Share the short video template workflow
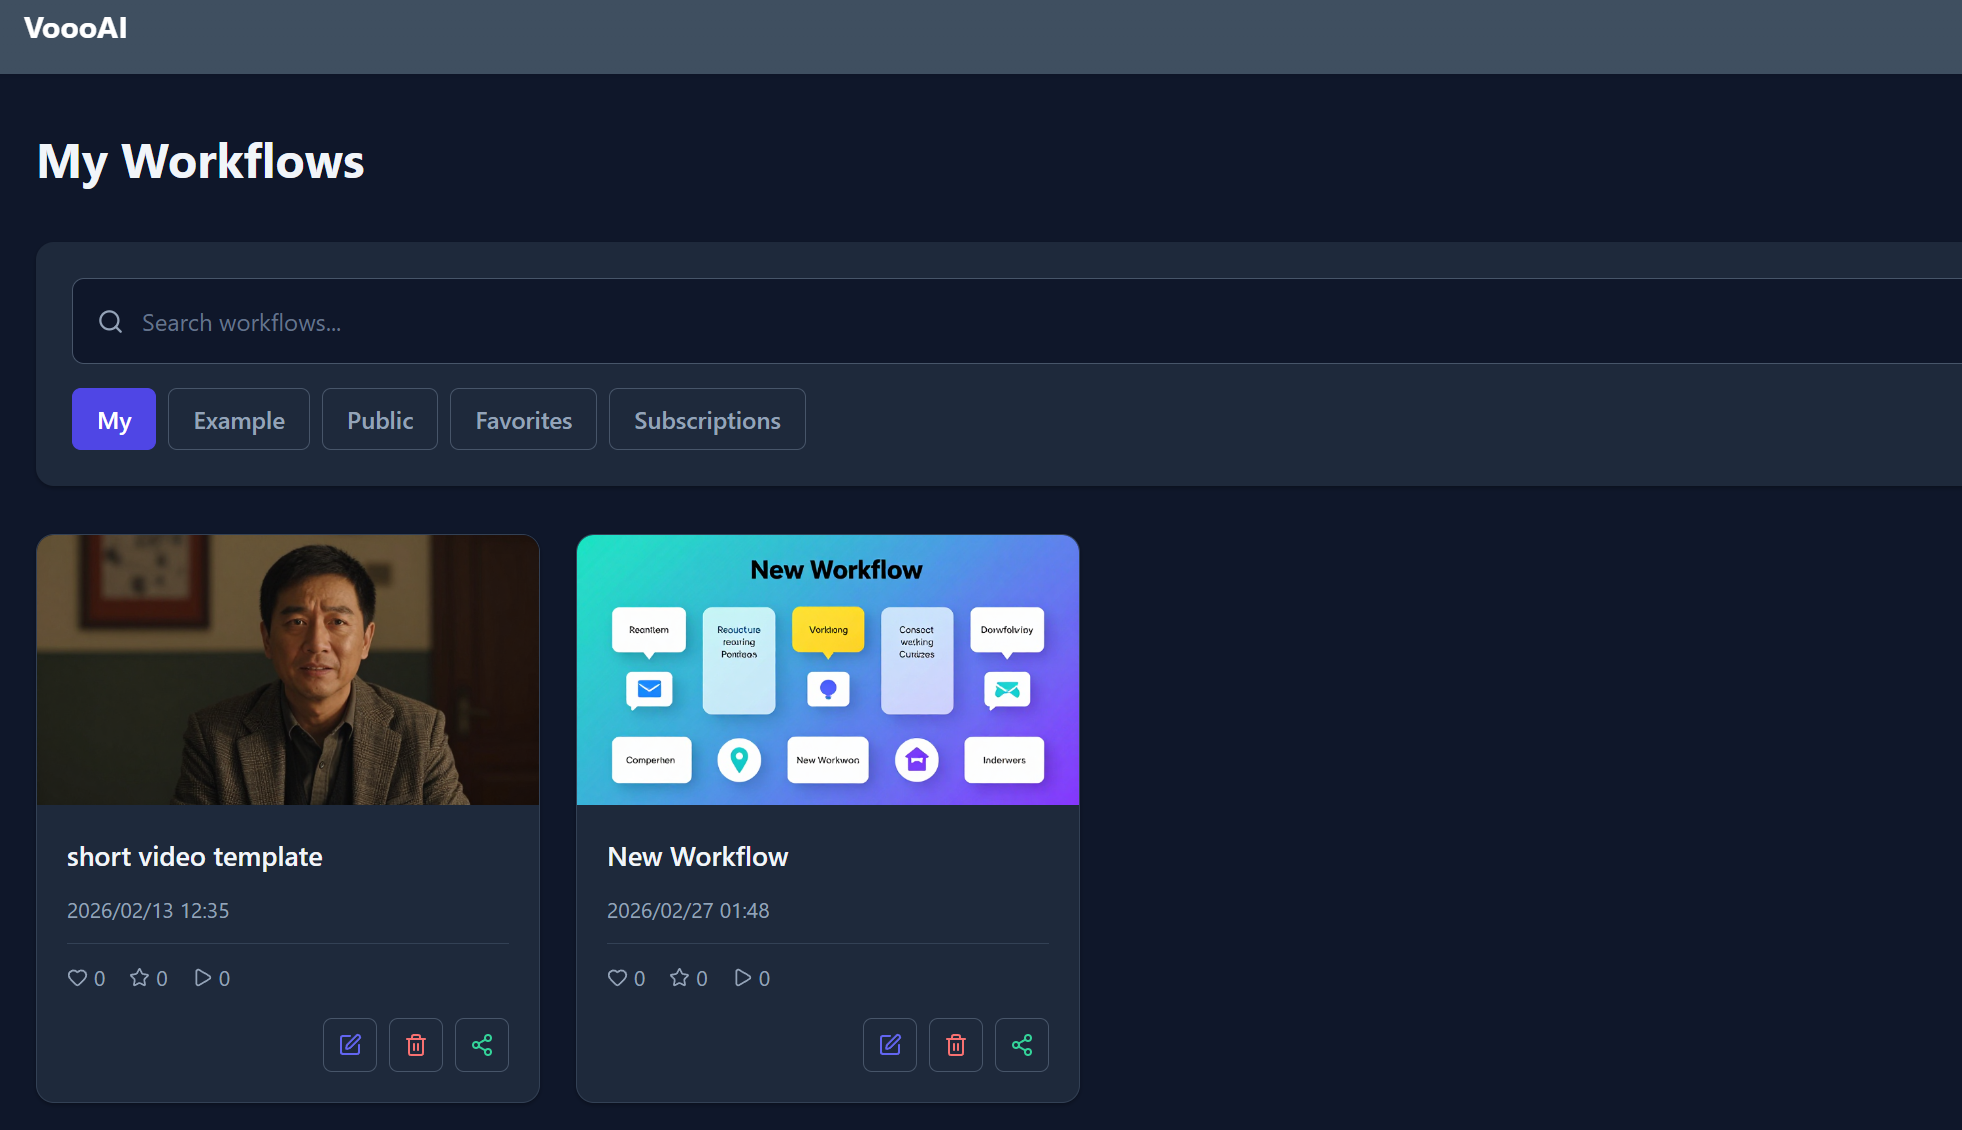 [481, 1044]
